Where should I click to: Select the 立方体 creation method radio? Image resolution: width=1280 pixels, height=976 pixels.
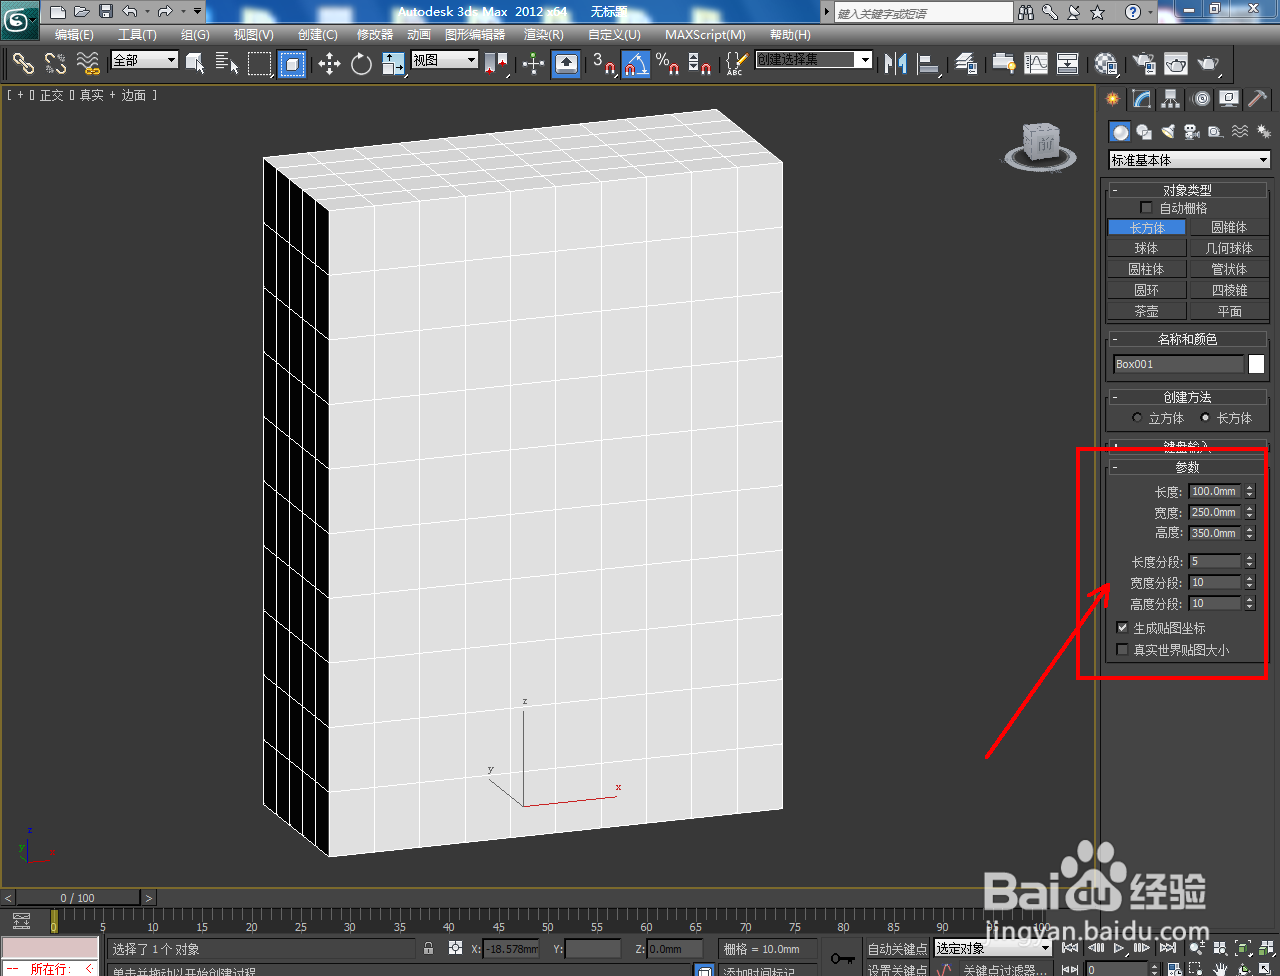point(1137,418)
